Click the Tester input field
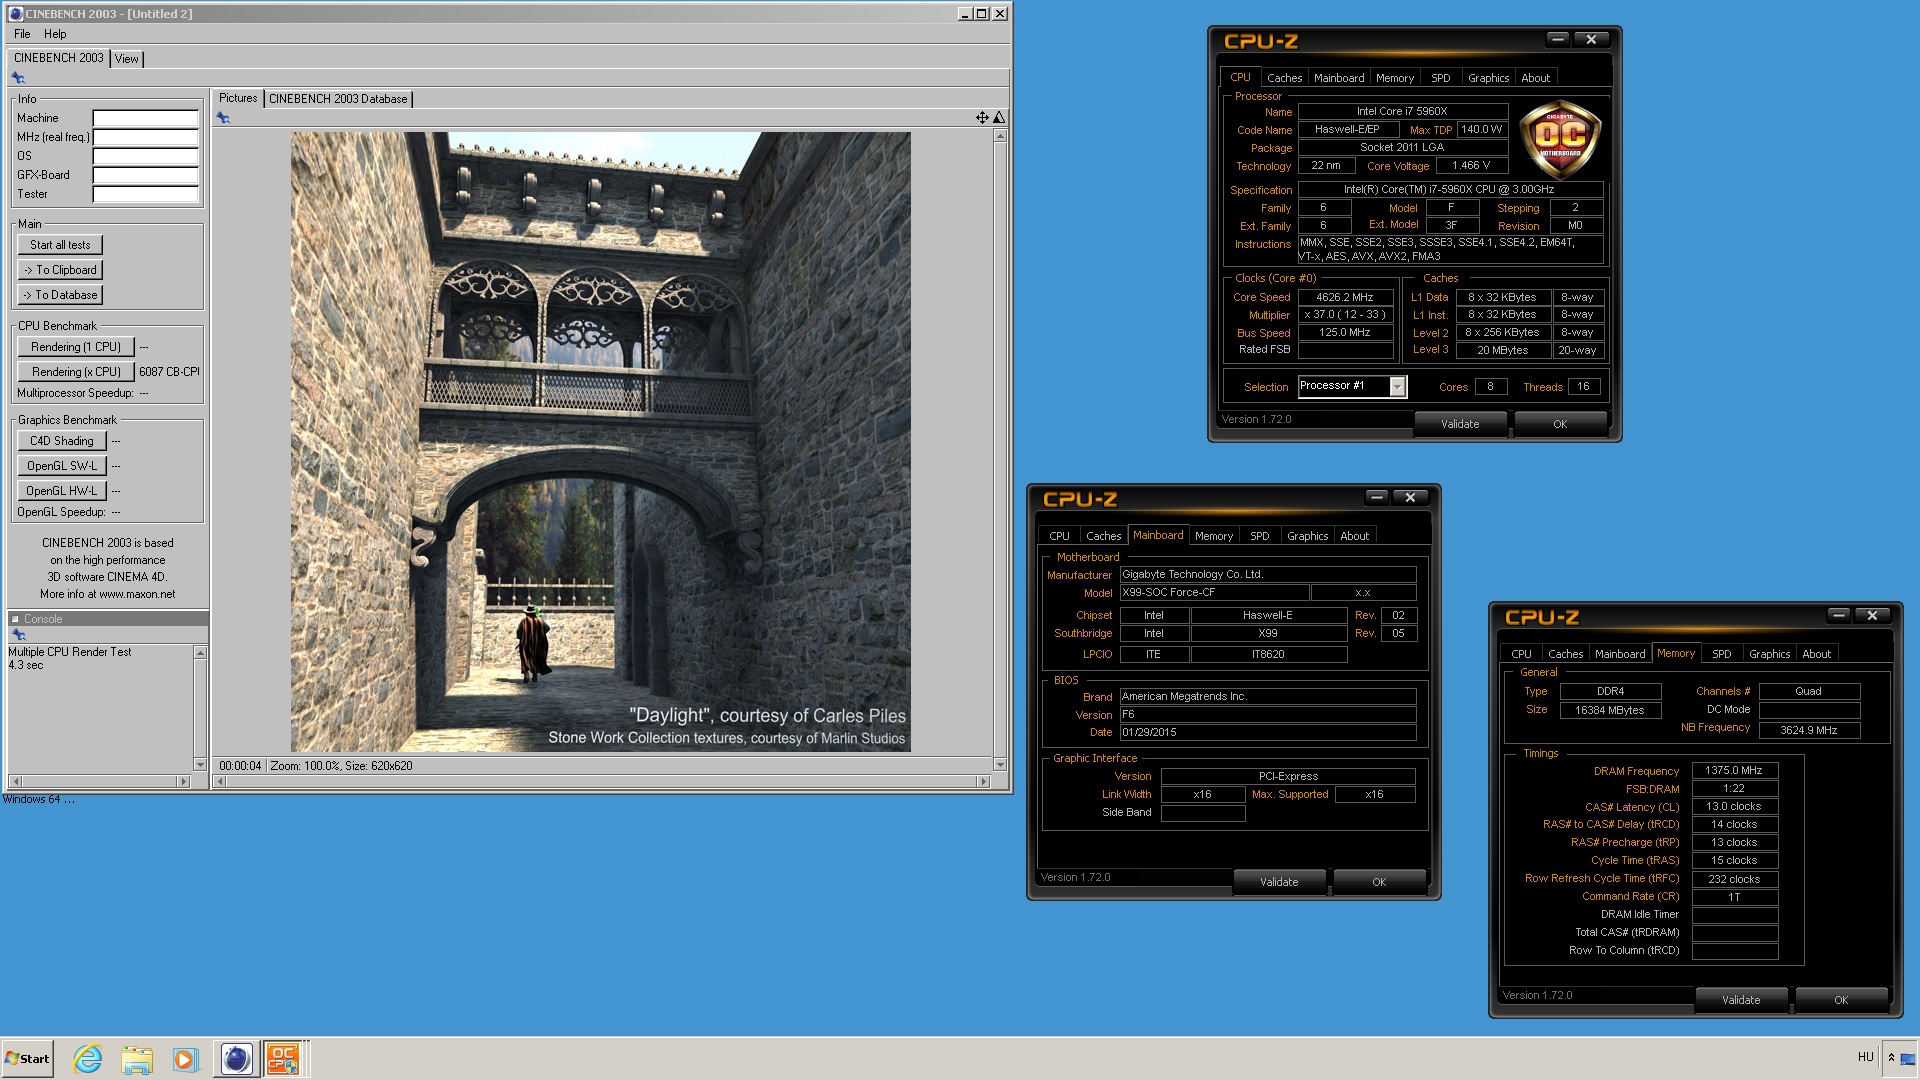This screenshot has height=1080, width=1920. [145, 194]
